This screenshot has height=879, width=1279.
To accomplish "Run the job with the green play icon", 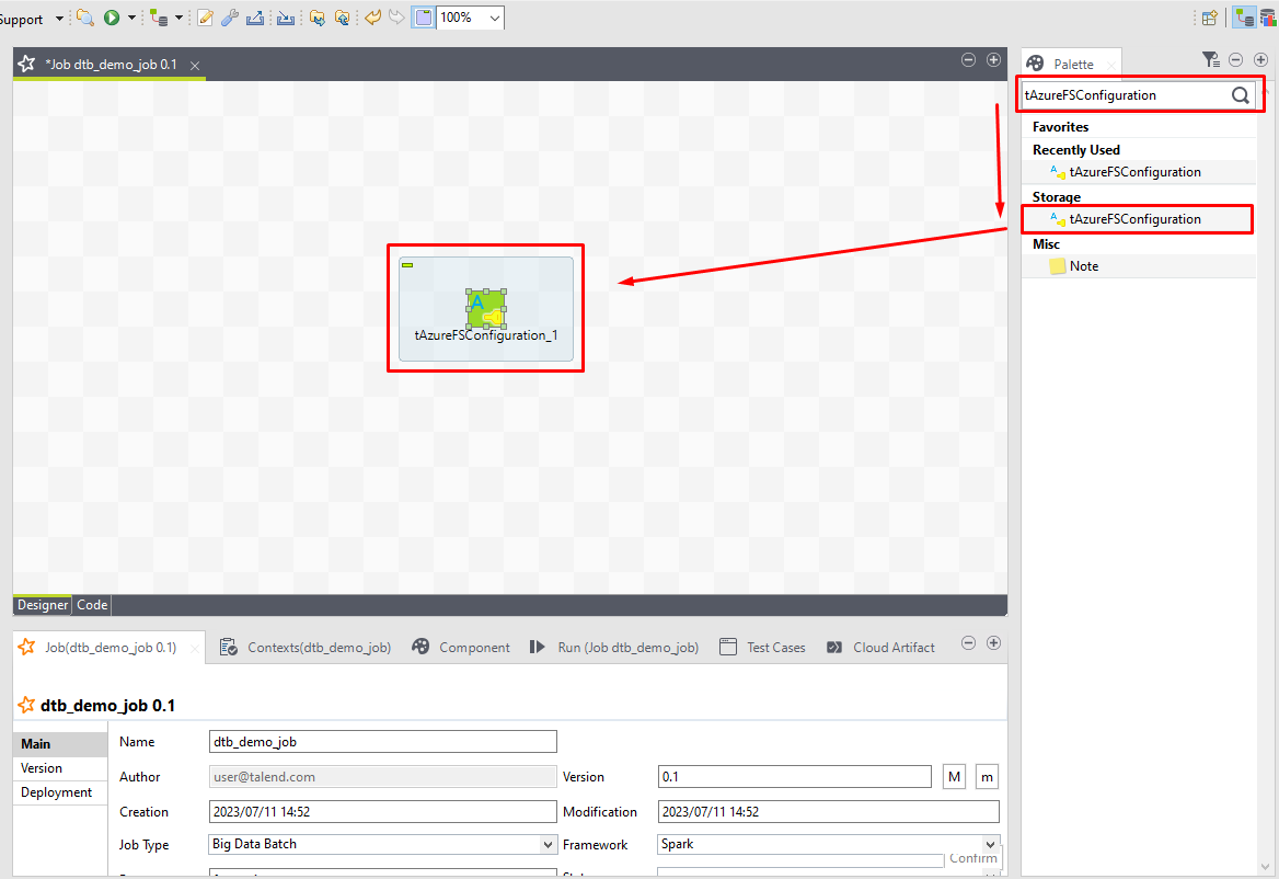I will [112, 18].
